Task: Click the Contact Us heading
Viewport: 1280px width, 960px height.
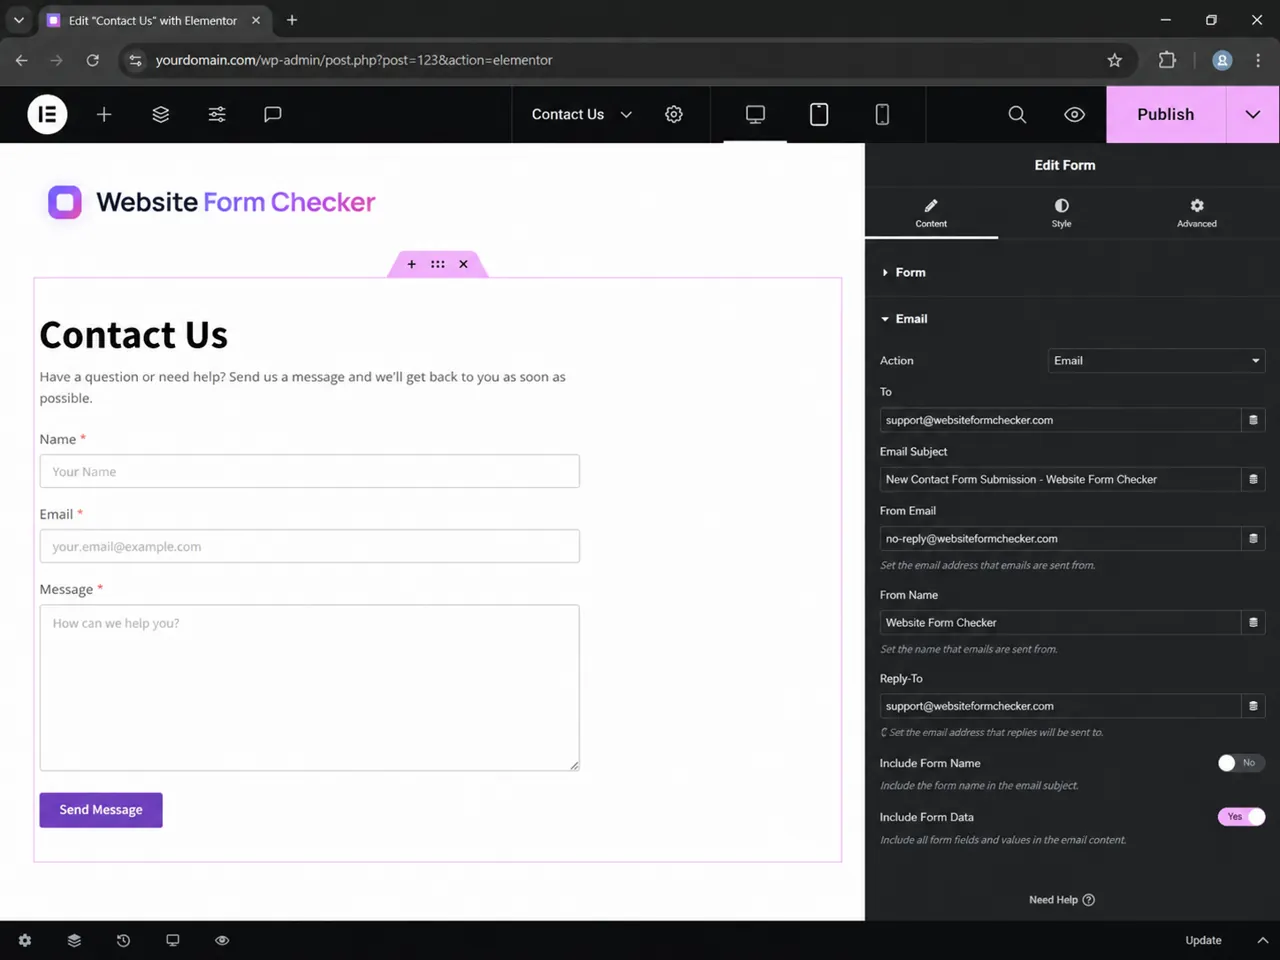Action: (x=134, y=335)
